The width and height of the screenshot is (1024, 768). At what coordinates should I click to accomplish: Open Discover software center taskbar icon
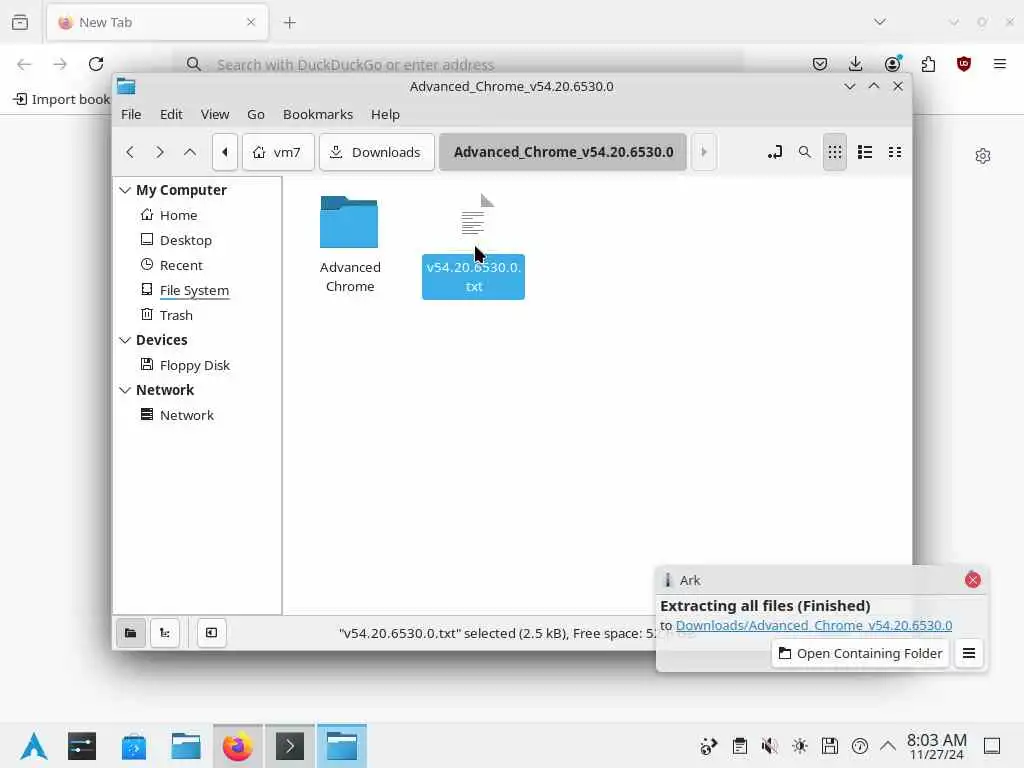coord(134,746)
